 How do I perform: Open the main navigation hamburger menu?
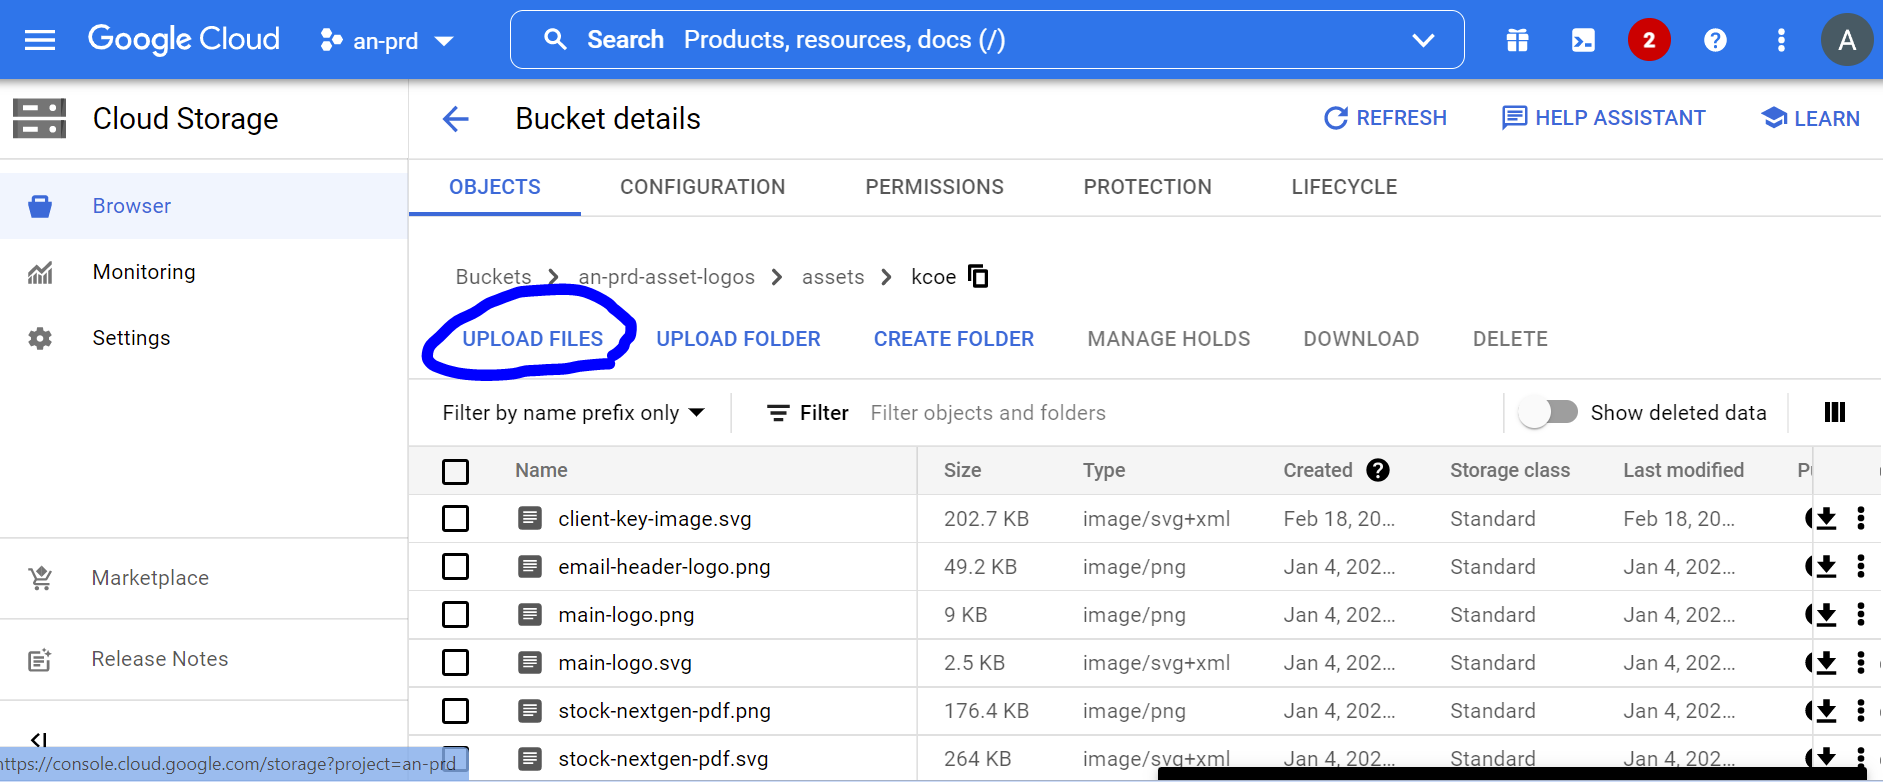click(40, 40)
